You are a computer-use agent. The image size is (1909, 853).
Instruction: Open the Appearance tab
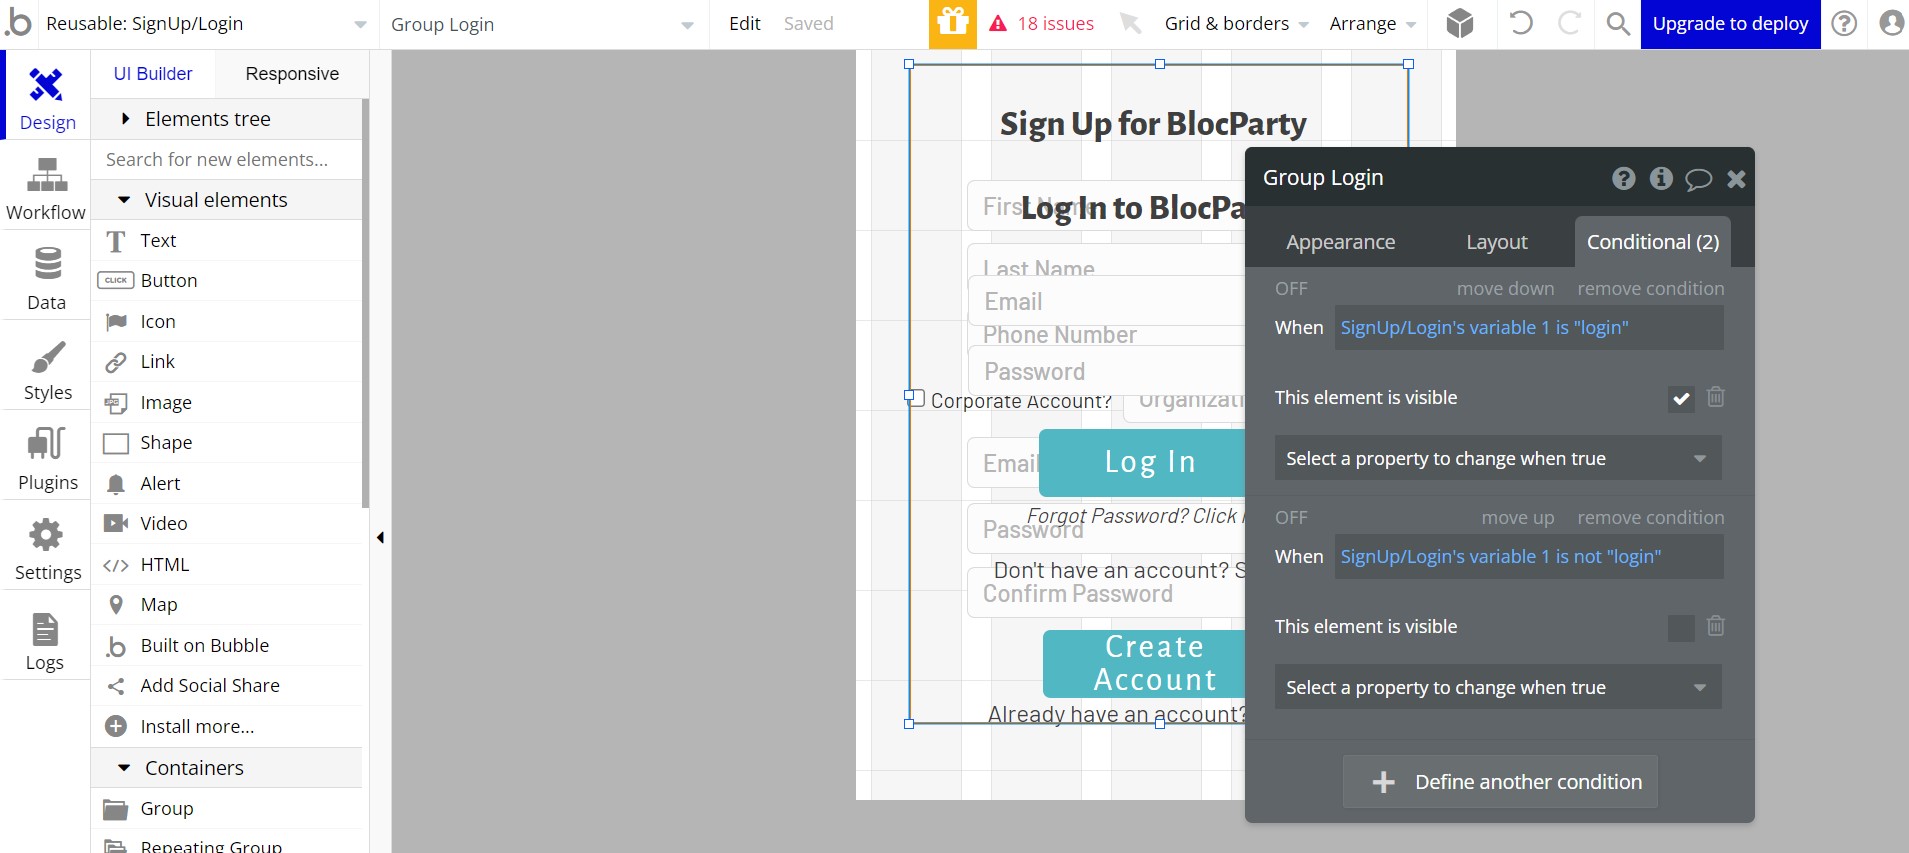[1340, 242]
